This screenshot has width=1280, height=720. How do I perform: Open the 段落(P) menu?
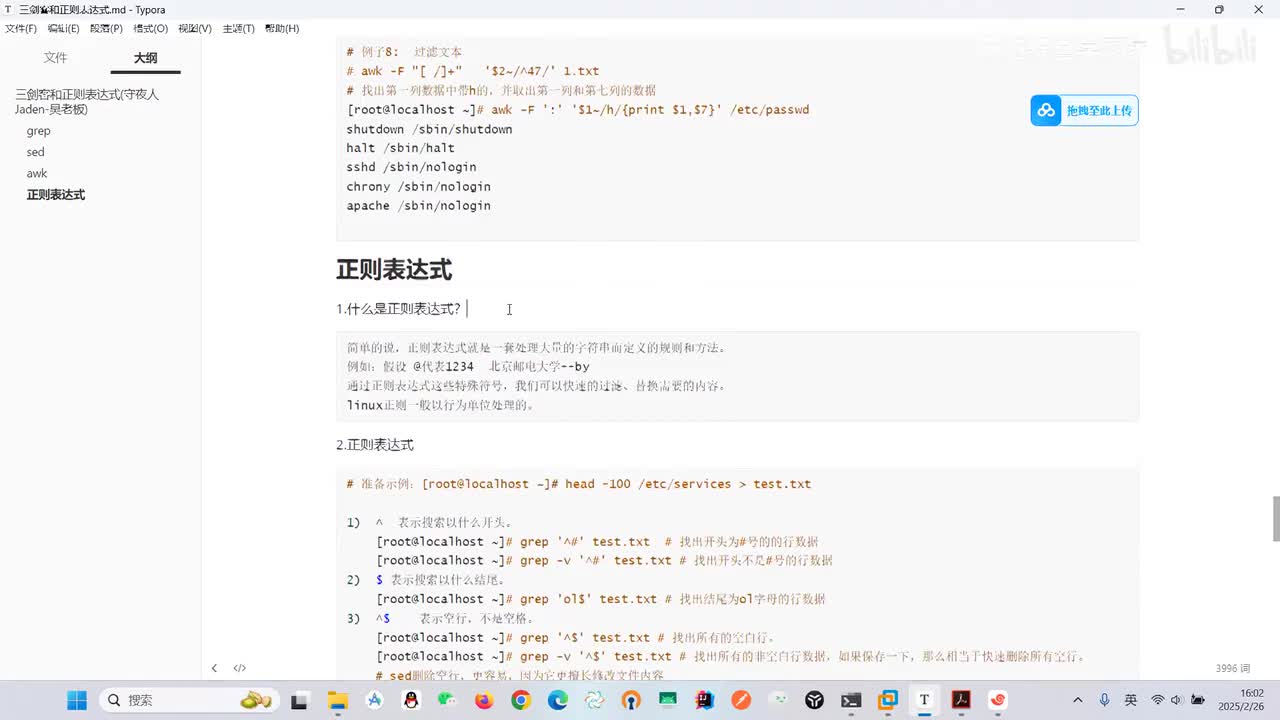tap(106, 29)
